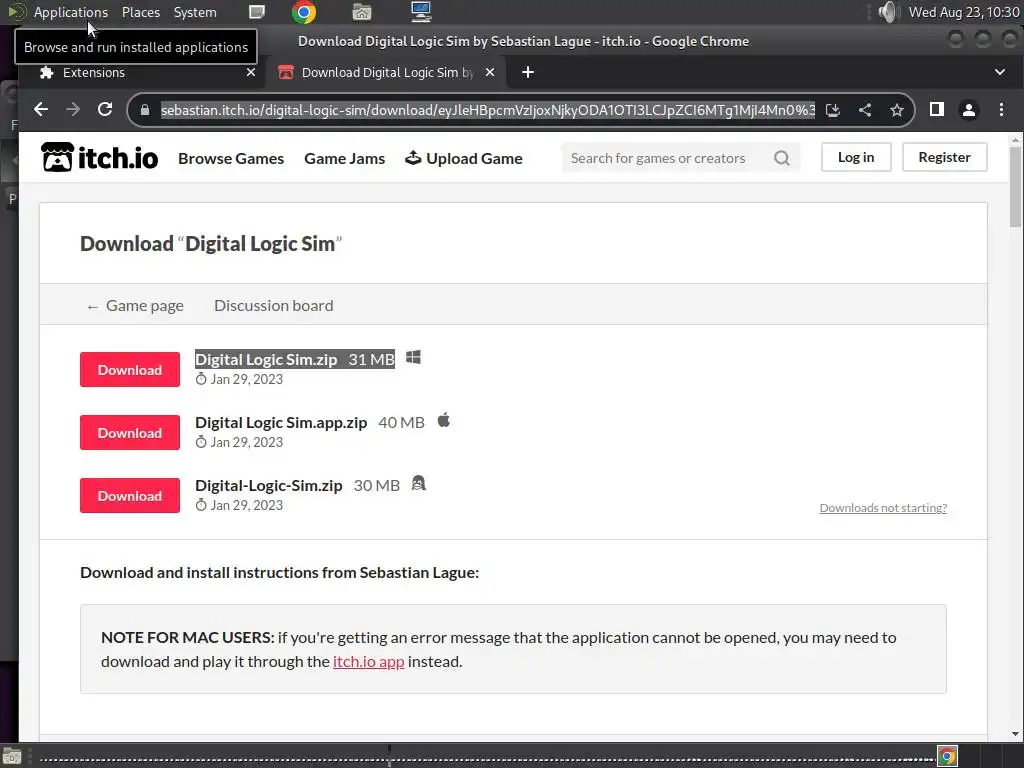Download Digital Logic Sim.app.zip for Mac
The width and height of the screenshot is (1024, 768).
click(x=130, y=432)
